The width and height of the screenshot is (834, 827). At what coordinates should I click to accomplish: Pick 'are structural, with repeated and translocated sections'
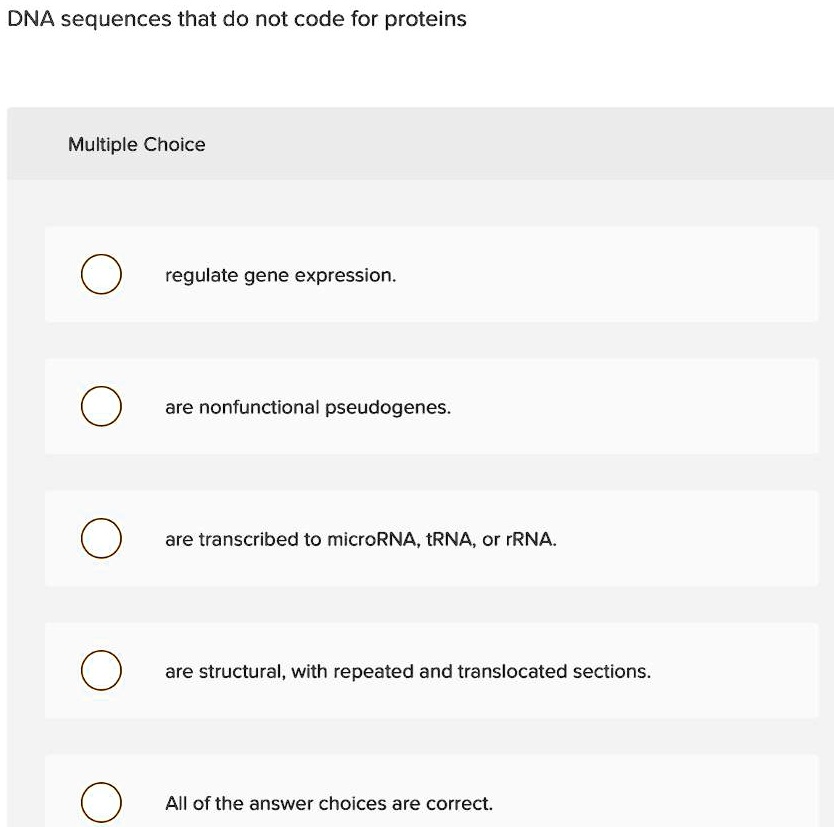101,670
